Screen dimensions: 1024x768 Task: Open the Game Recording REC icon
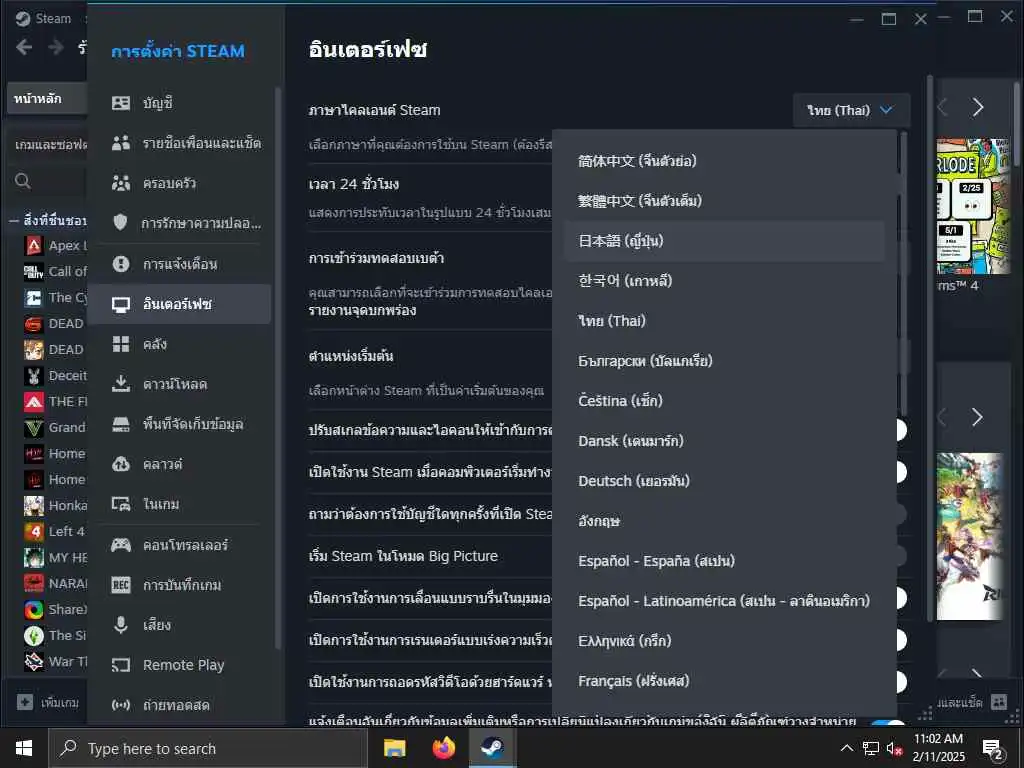[121, 584]
